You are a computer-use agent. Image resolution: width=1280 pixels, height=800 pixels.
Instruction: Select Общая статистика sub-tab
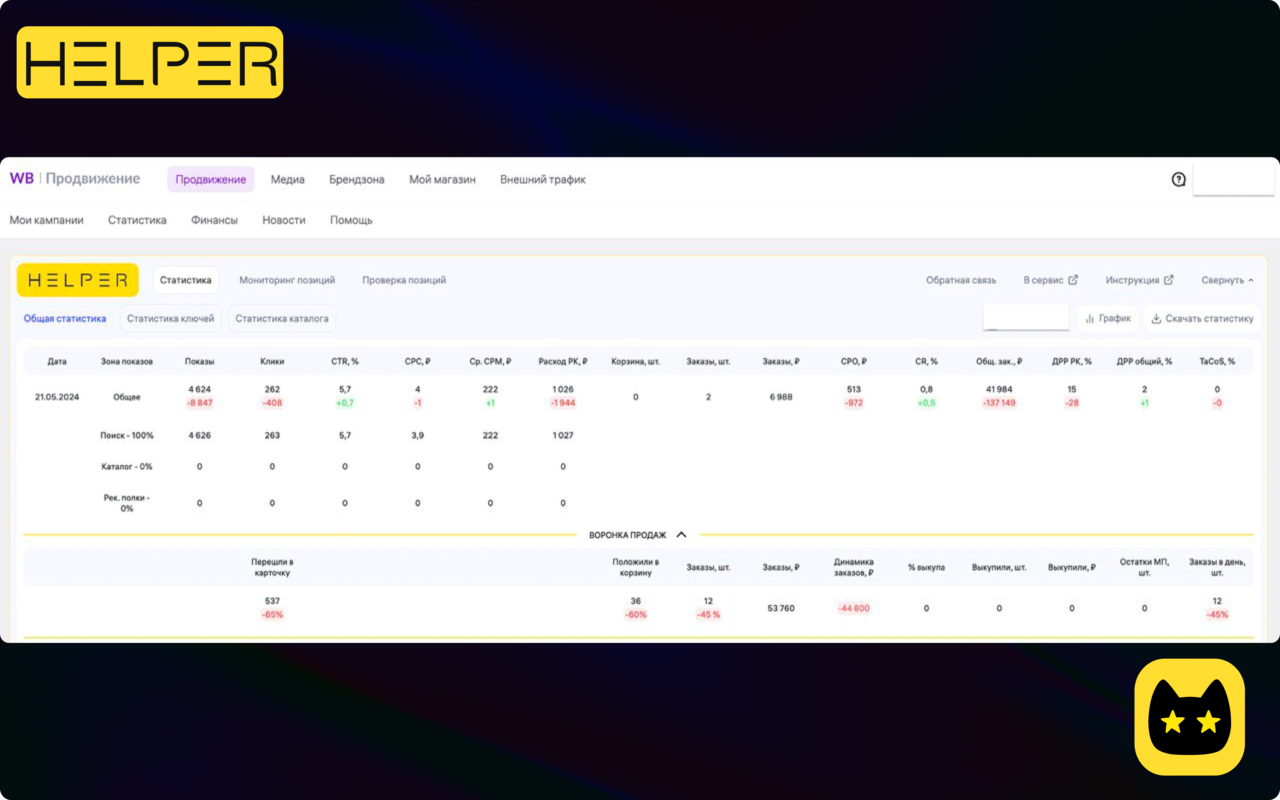(65, 319)
